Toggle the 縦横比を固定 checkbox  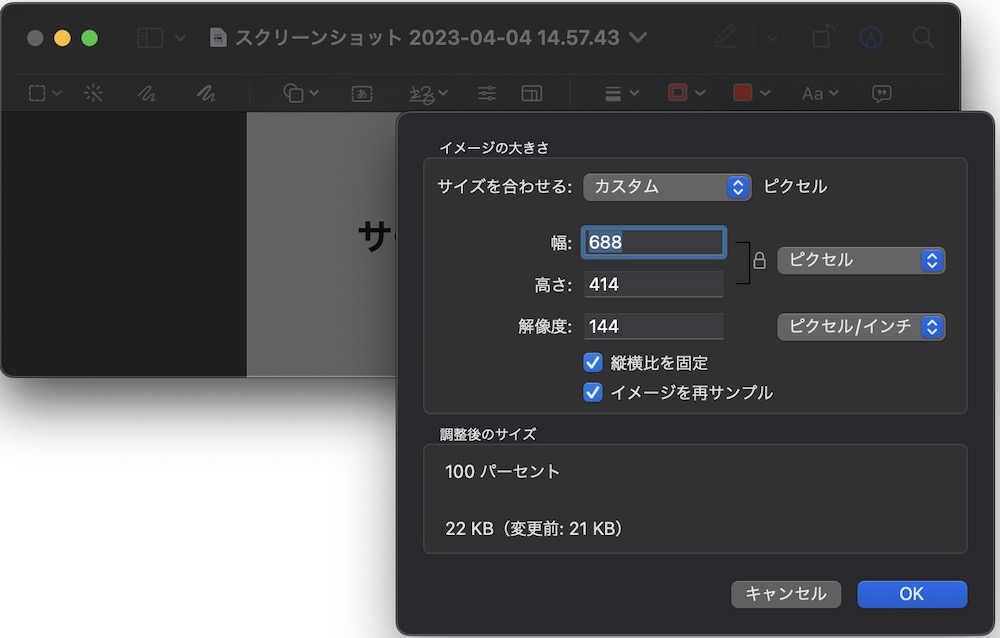pyautogui.click(x=593, y=363)
